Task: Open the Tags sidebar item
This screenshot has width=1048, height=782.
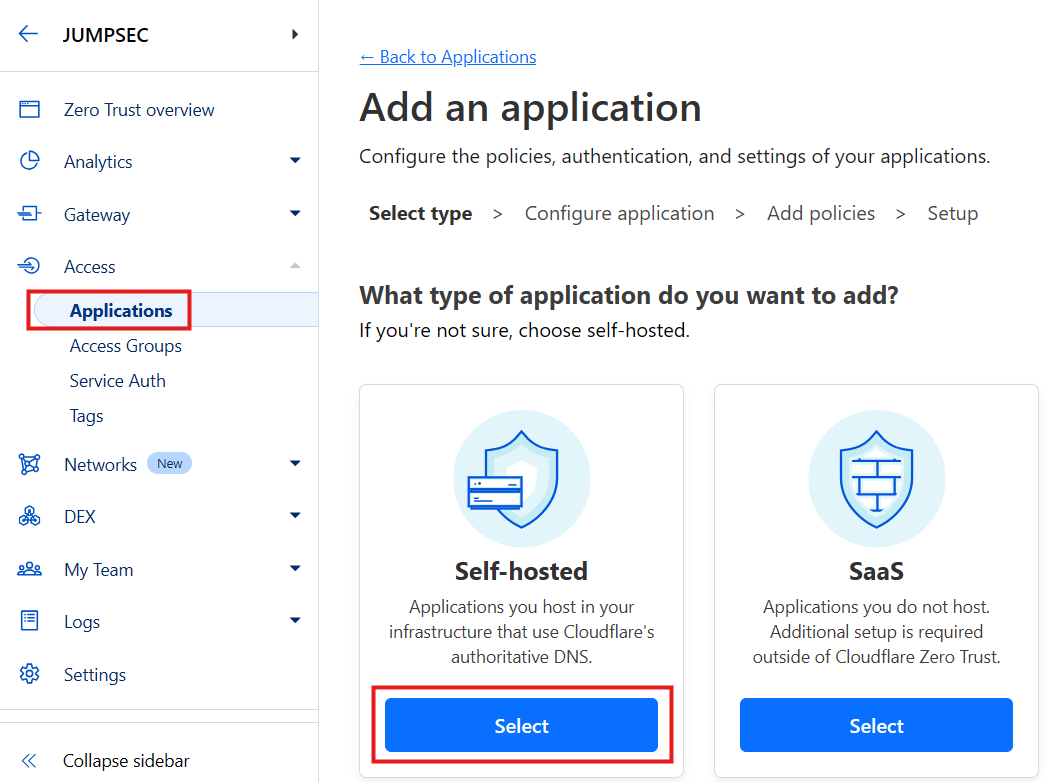Action: [87, 416]
